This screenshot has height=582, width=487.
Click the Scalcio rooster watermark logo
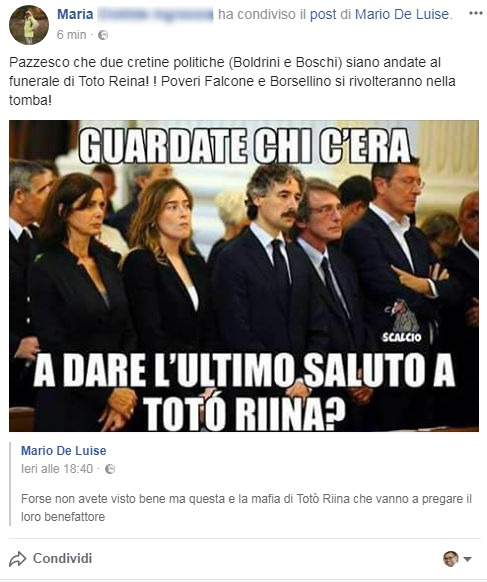(402, 321)
